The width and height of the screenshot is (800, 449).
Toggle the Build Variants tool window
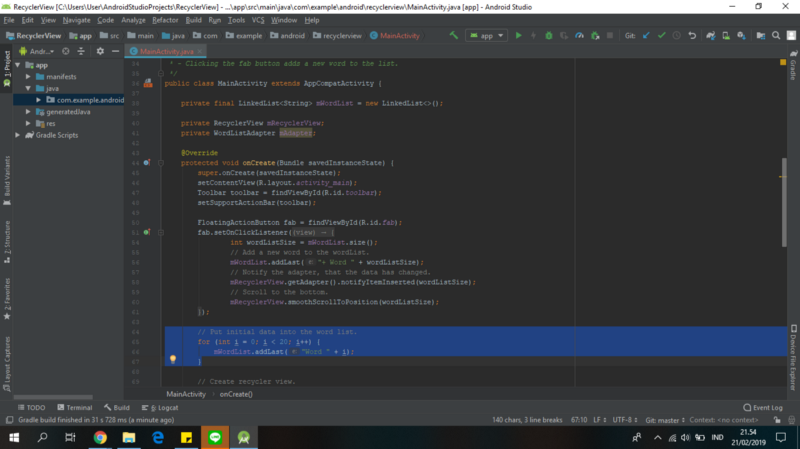click(7, 180)
